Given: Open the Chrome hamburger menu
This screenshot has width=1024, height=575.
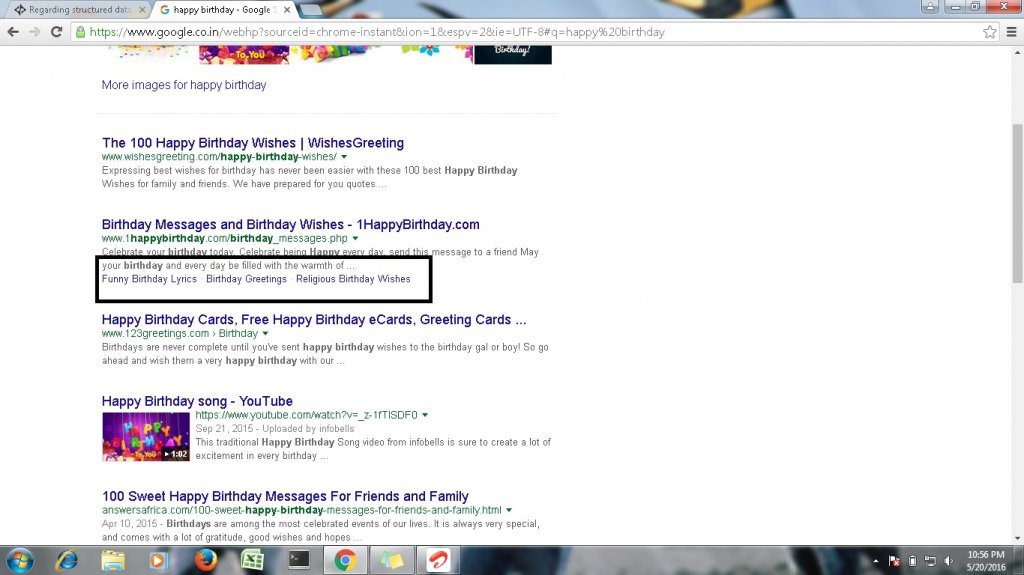Looking at the screenshot, I should coord(1011,32).
